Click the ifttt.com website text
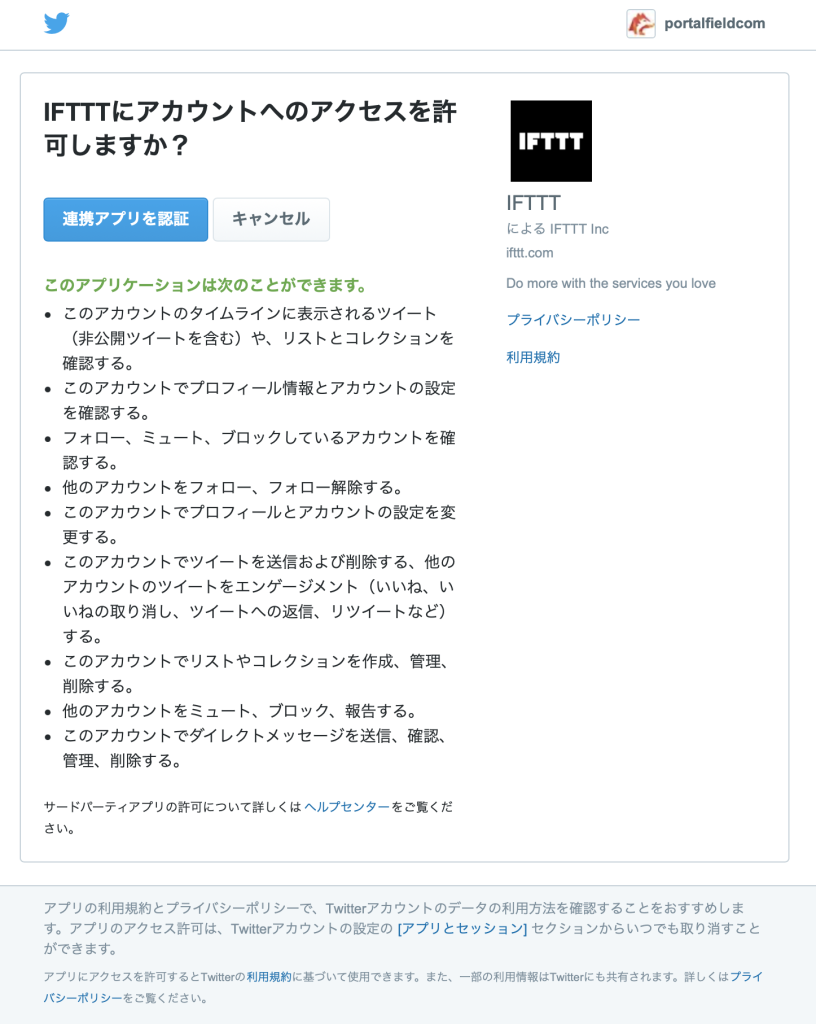 pyautogui.click(x=529, y=253)
